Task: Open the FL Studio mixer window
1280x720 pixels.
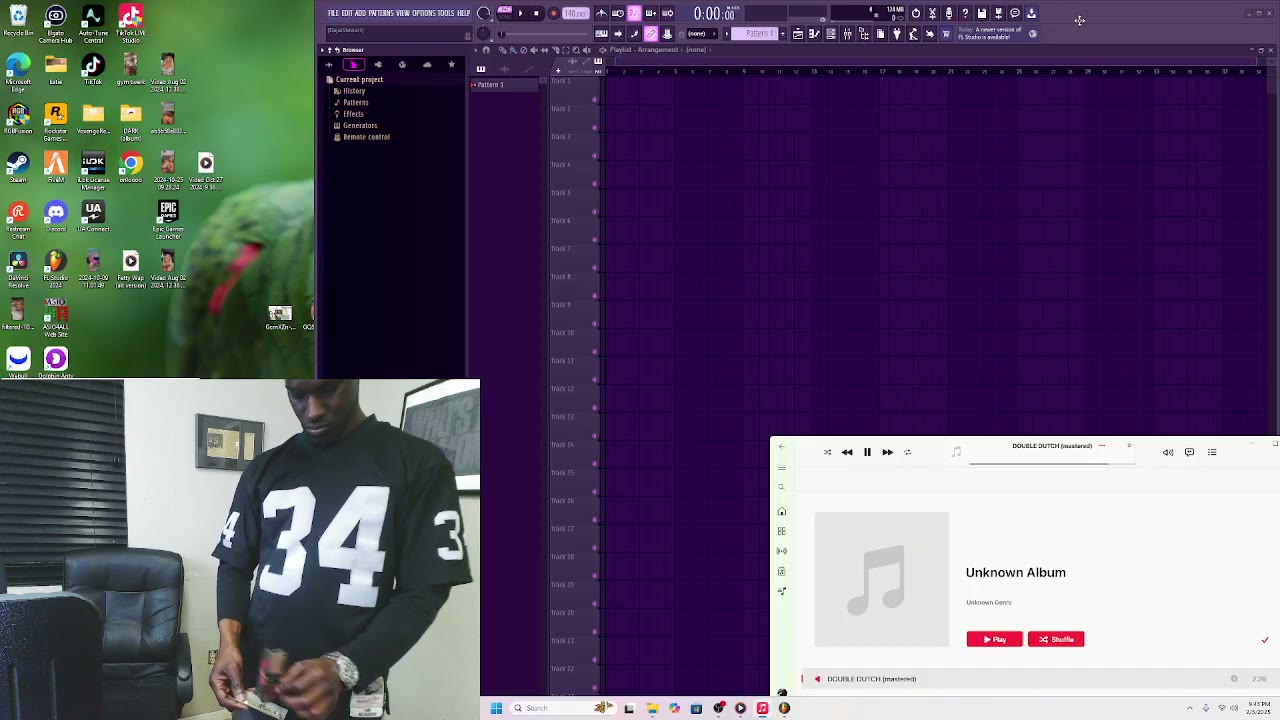Action: point(848,34)
